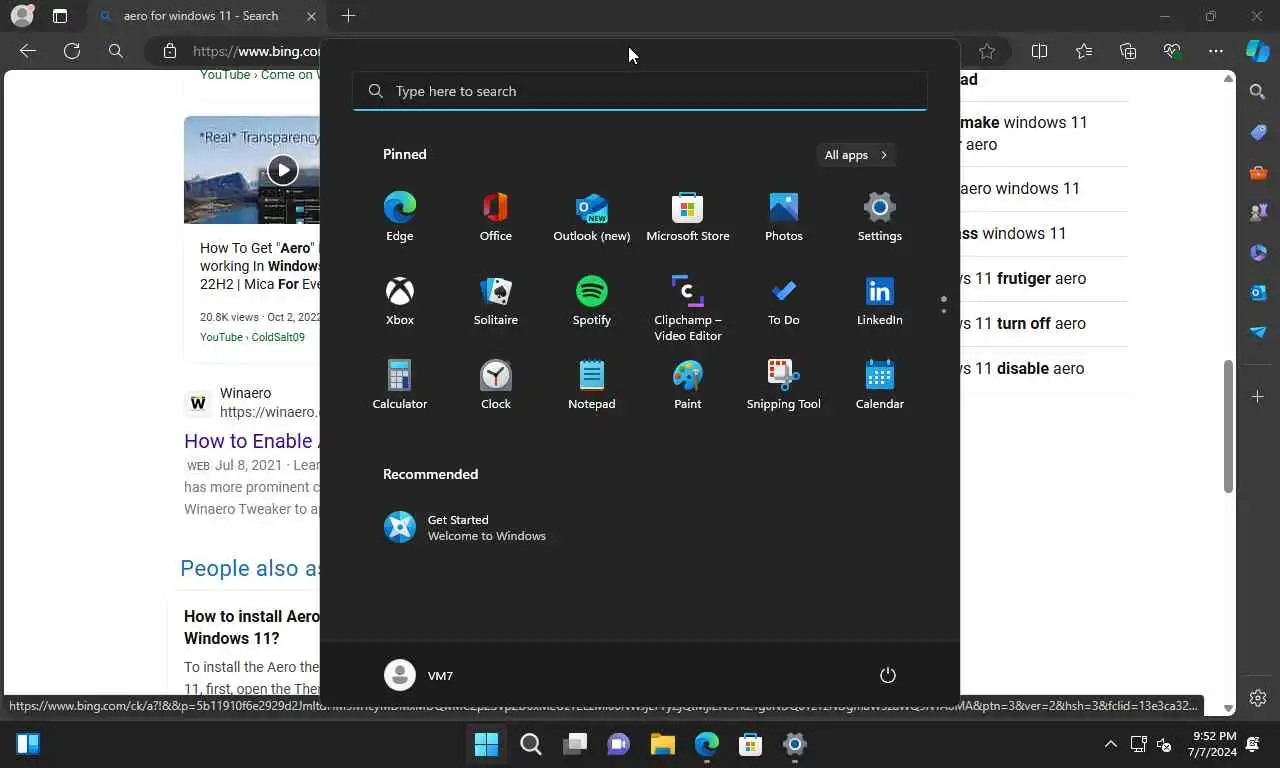
Task: Open Microsoft Store pinned app
Action: coord(688,217)
